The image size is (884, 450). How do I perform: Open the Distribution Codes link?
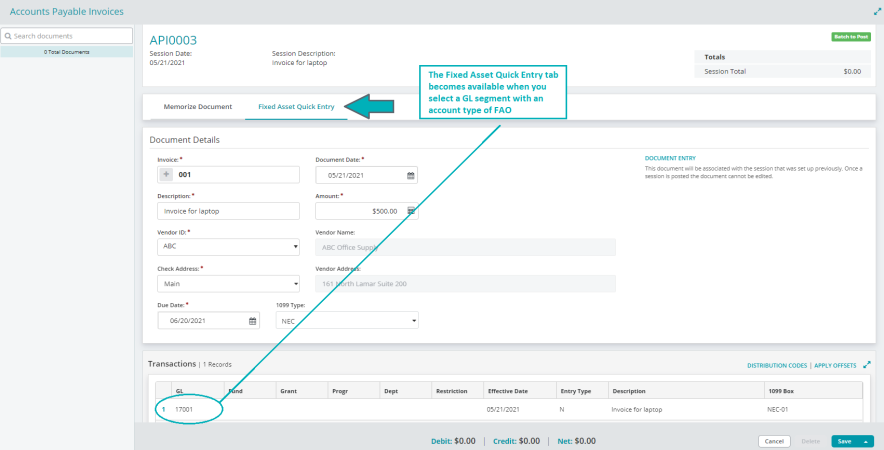click(x=777, y=366)
